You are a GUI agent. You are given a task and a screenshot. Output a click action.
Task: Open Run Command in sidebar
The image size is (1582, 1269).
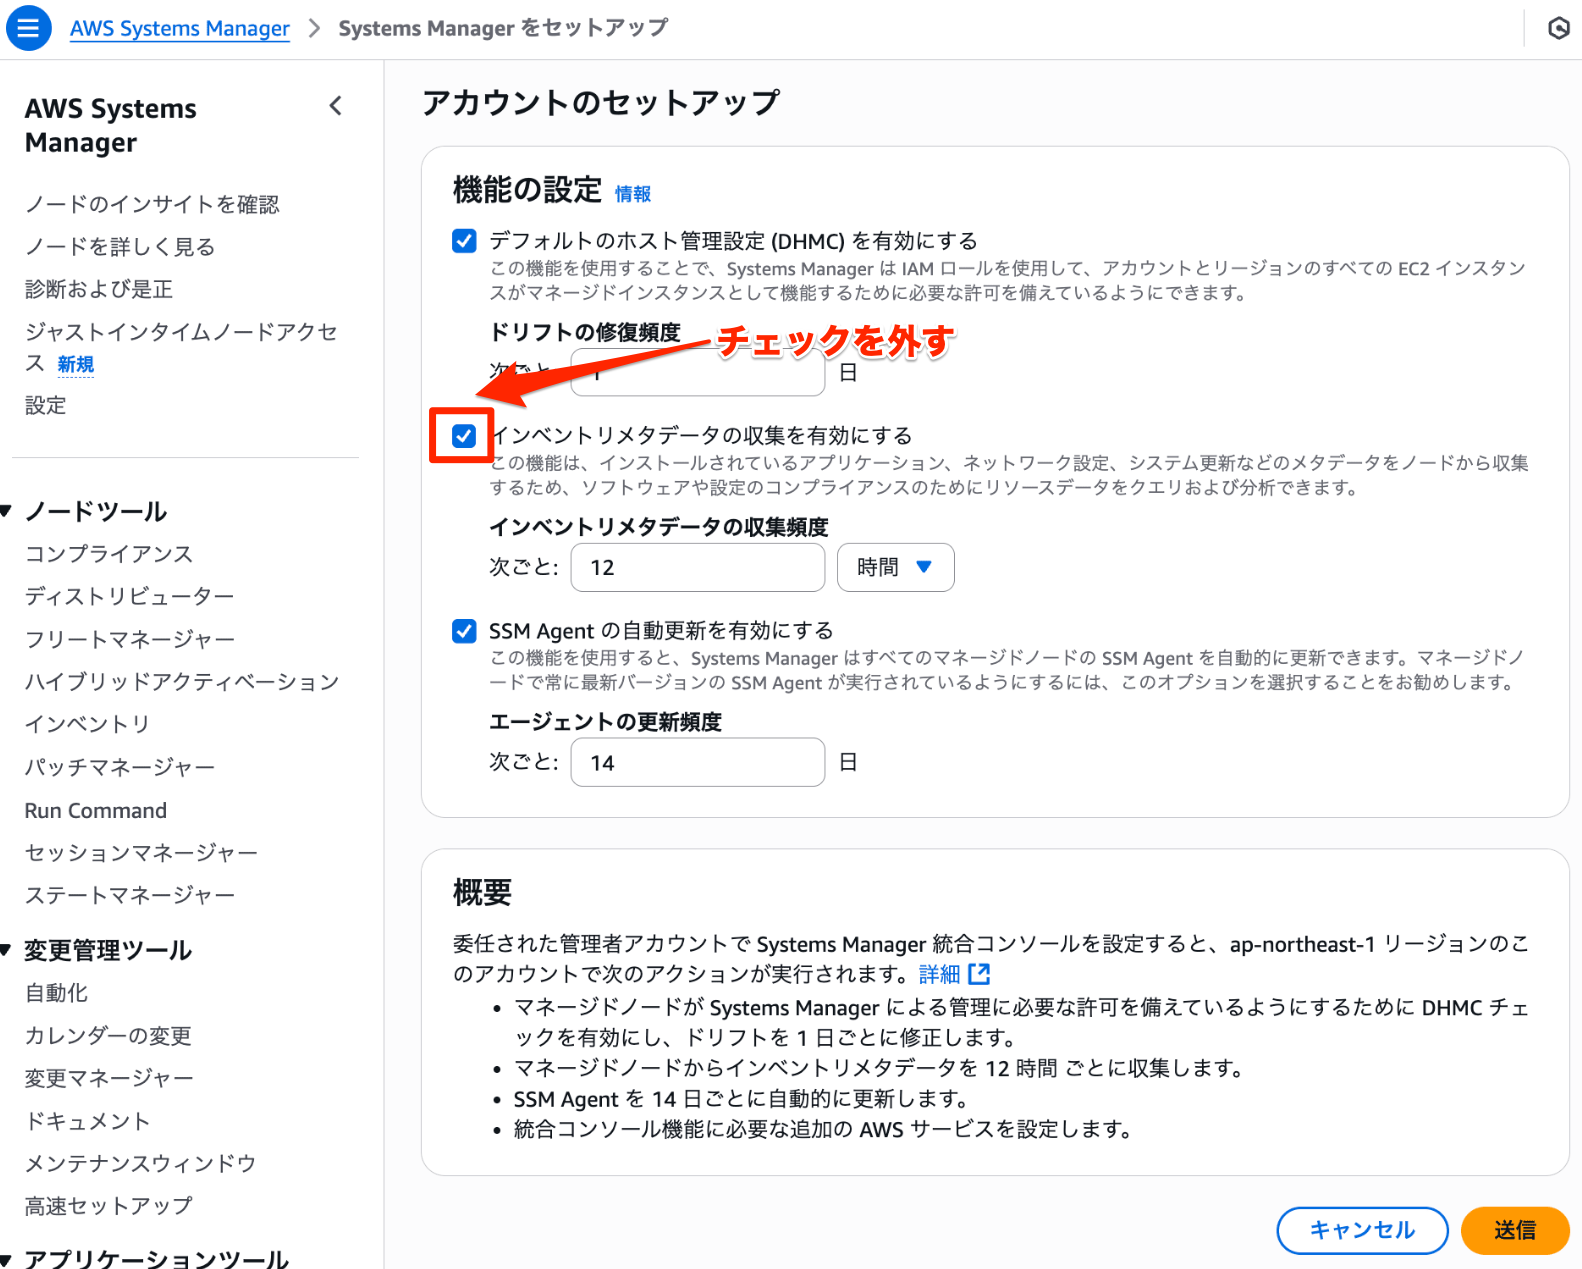(x=96, y=810)
